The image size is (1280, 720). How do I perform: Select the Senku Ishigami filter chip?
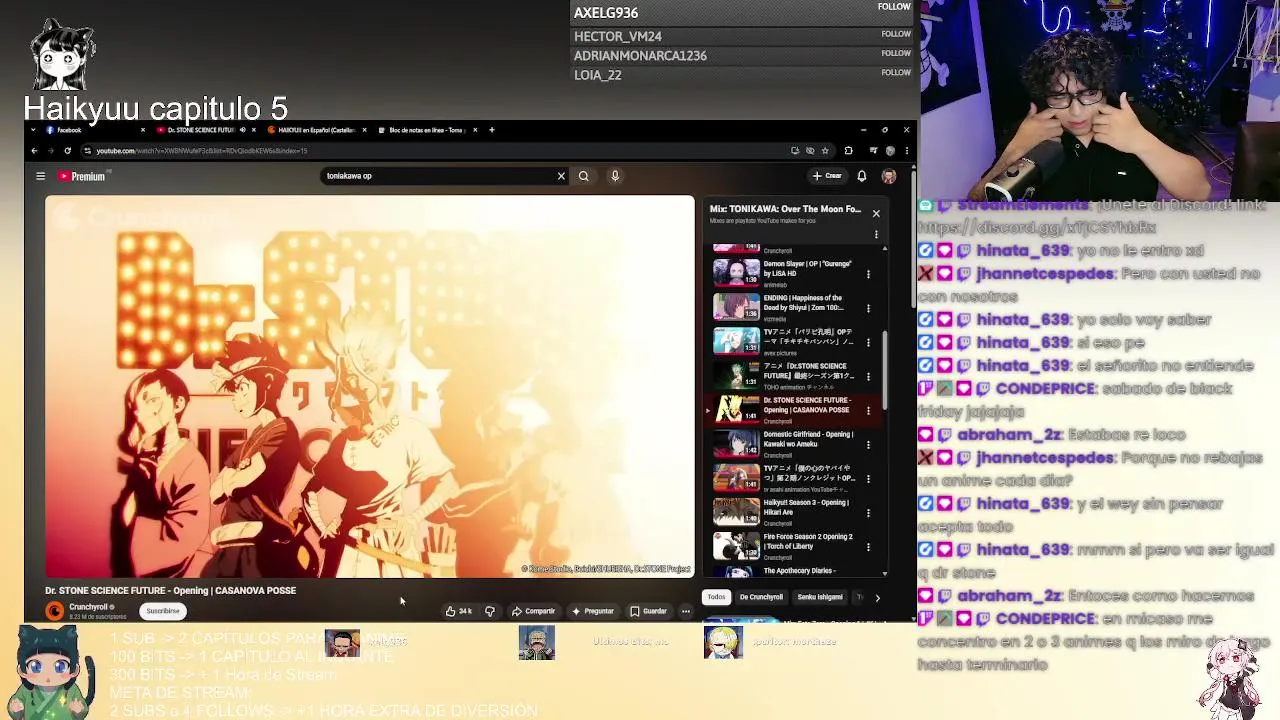click(x=820, y=597)
